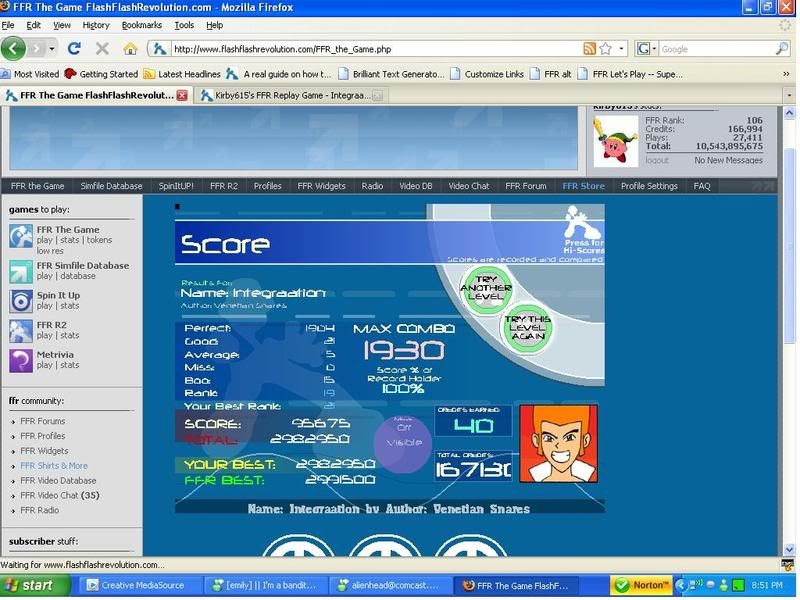Open the FFR Forum navigation link

(526, 186)
